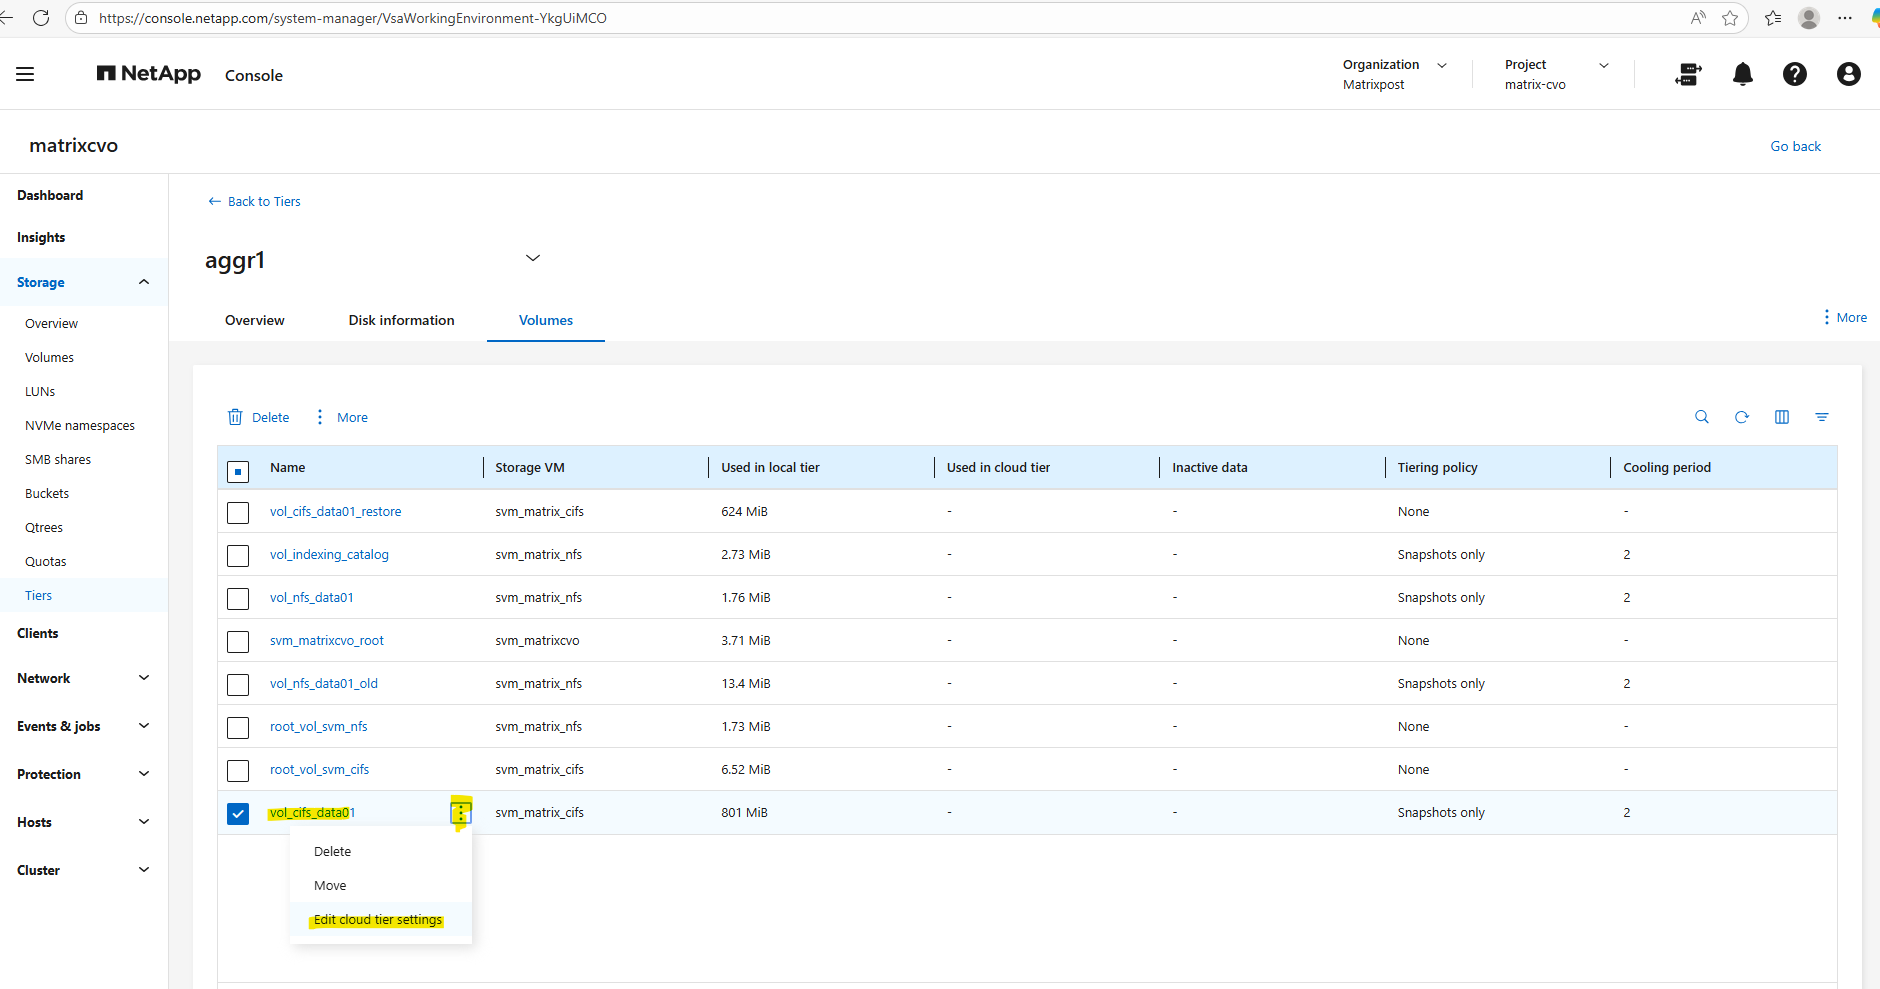The image size is (1880, 989).
Task: Switch to the Disk information tab
Action: tap(401, 320)
